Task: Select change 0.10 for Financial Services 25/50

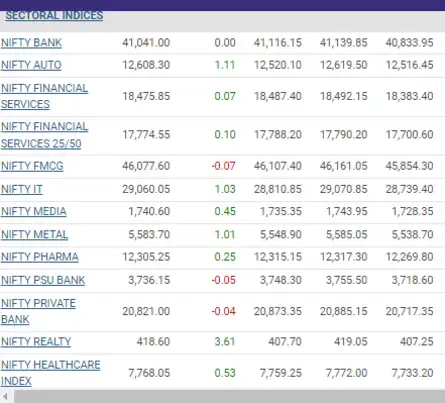Action: tap(225, 134)
